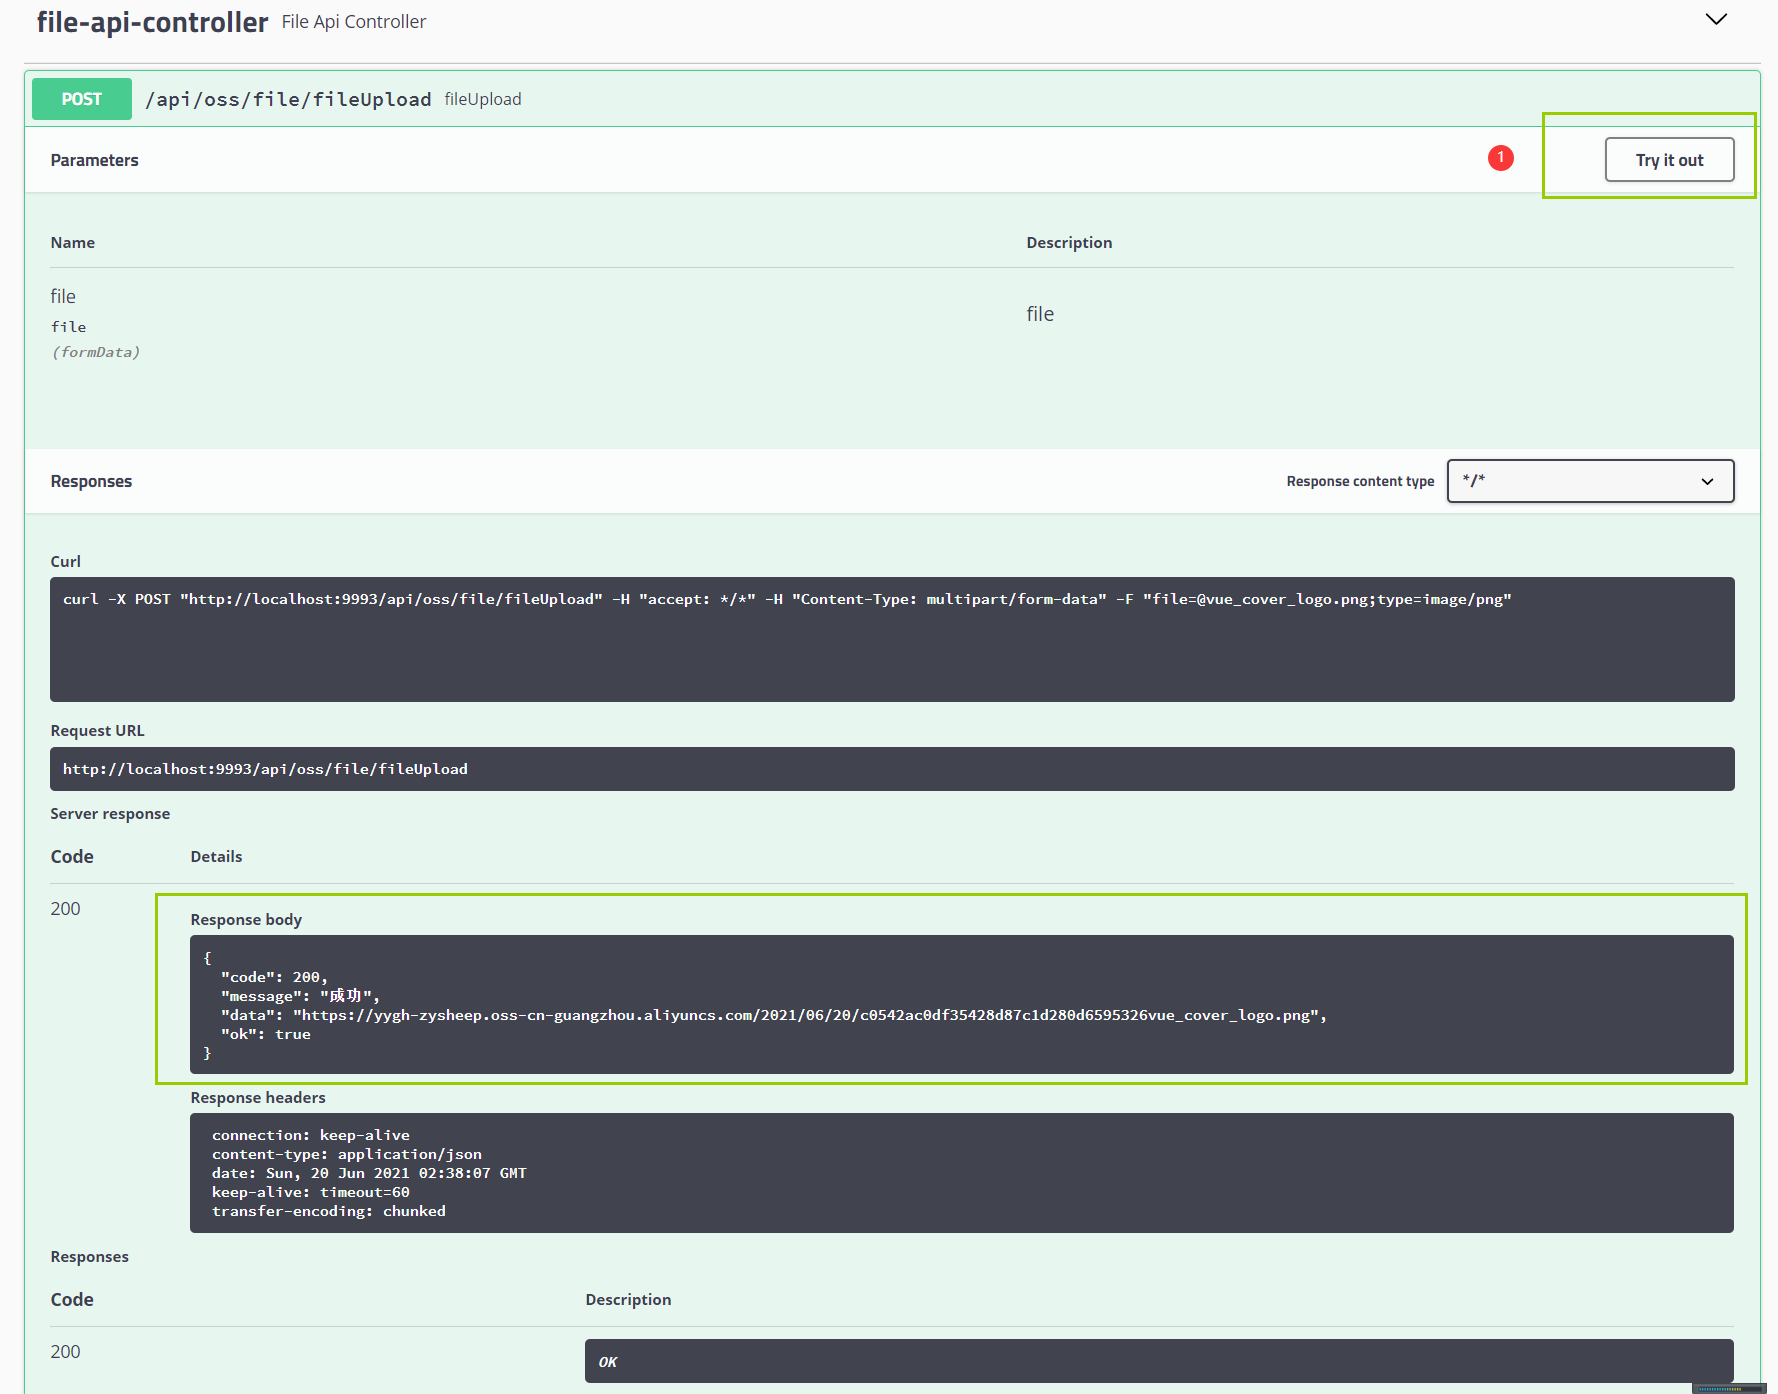1778x1394 pixels.
Task: Click the 200 code in bottom Responses table
Action: coord(66,1352)
